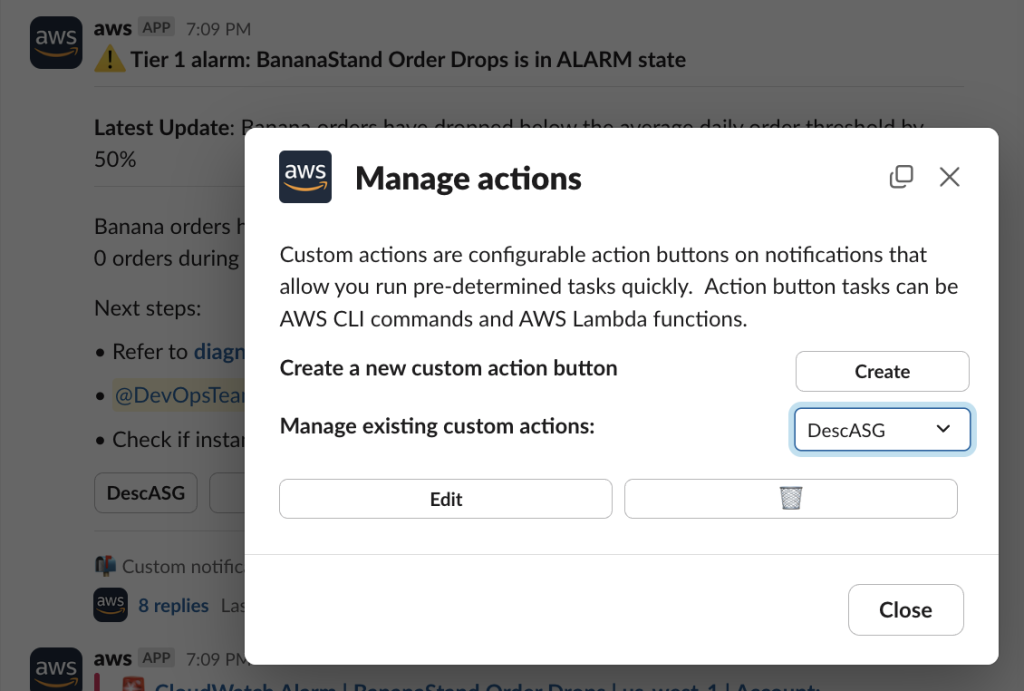Click the aws app avatar on the alarm message
This screenshot has height=691, width=1024.
[56, 42]
